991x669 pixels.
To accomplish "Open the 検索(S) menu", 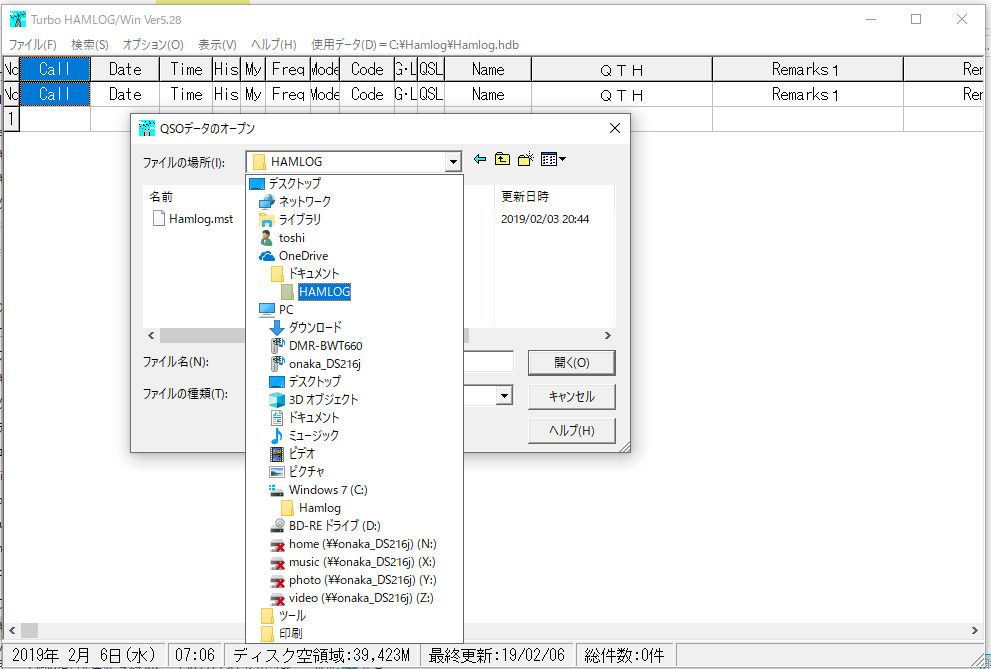I will point(90,45).
